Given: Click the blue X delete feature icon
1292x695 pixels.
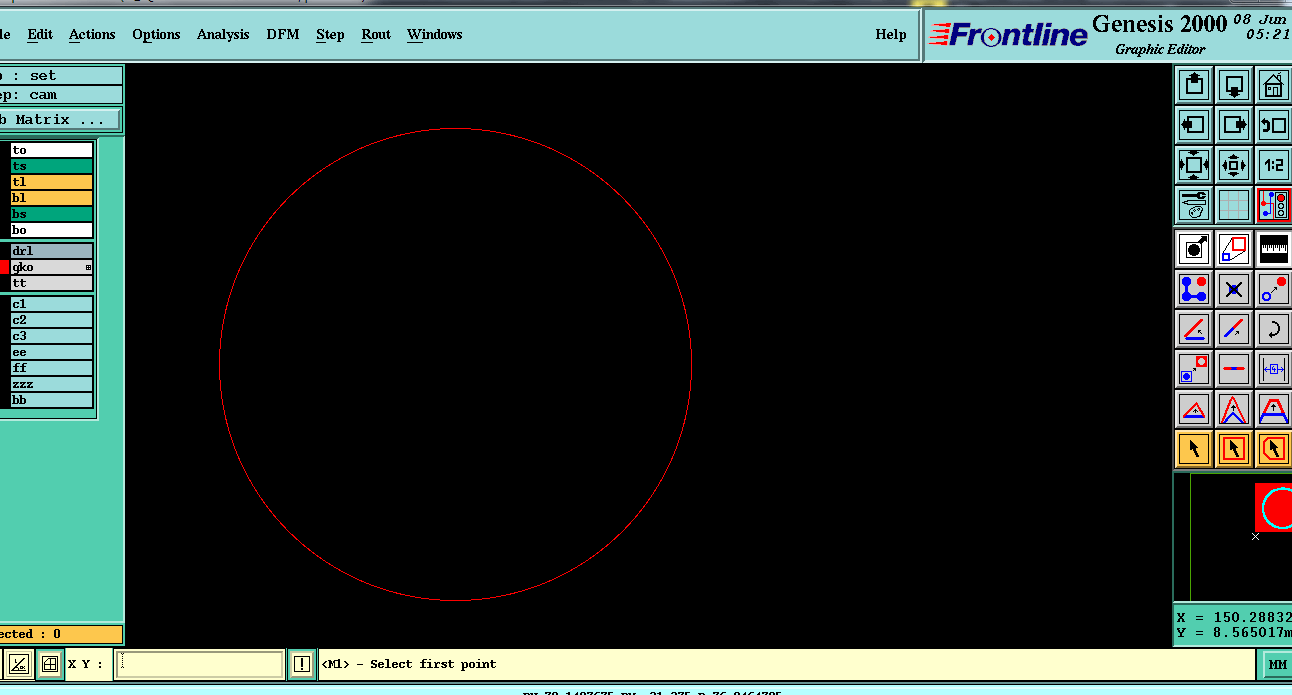Looking at the screenshot, I should 1234,289.
